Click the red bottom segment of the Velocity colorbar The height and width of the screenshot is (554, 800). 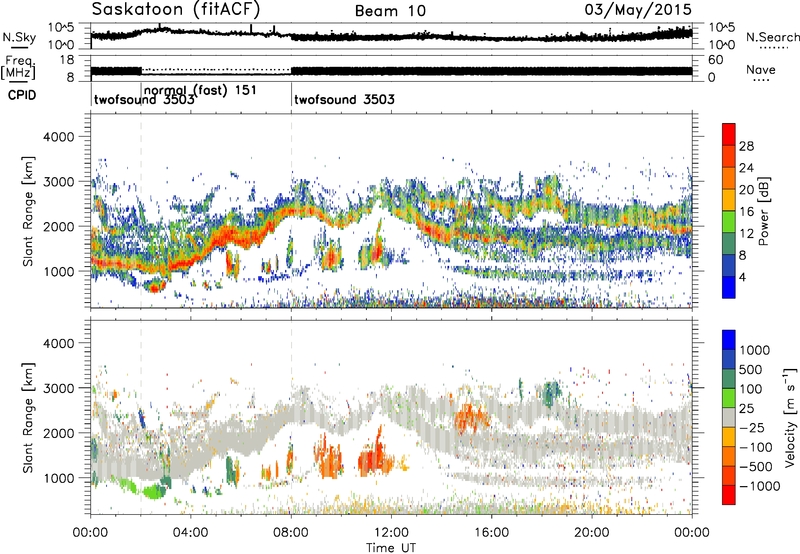click(729, 495)
